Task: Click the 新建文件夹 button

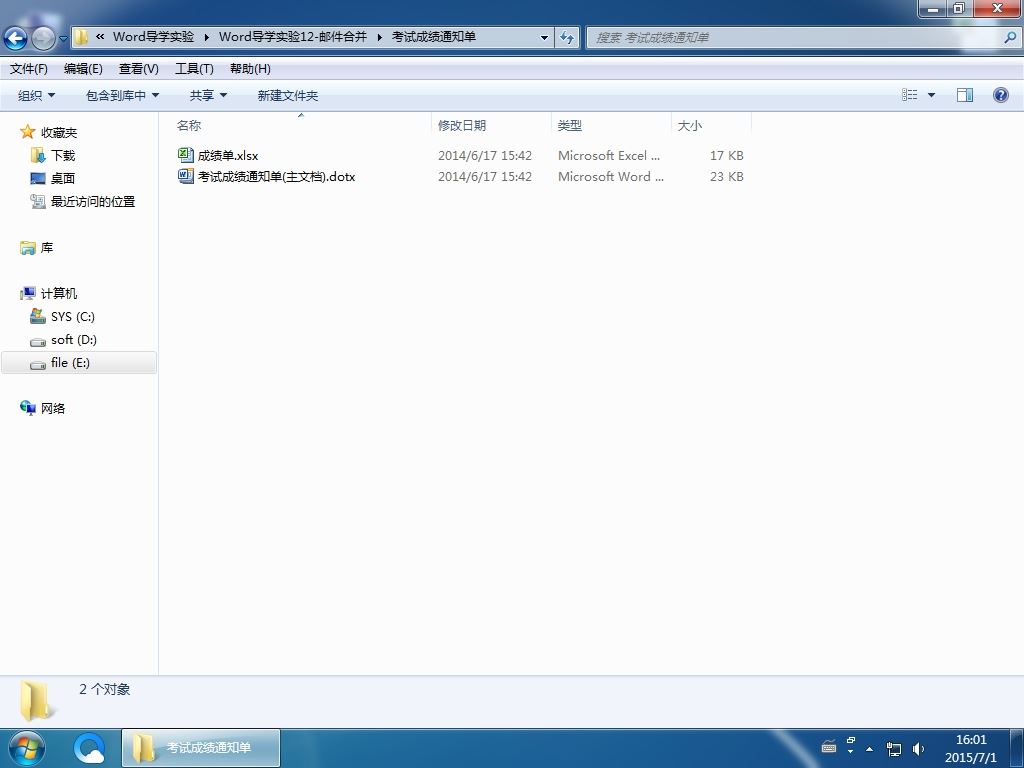Action: point(287,95)
